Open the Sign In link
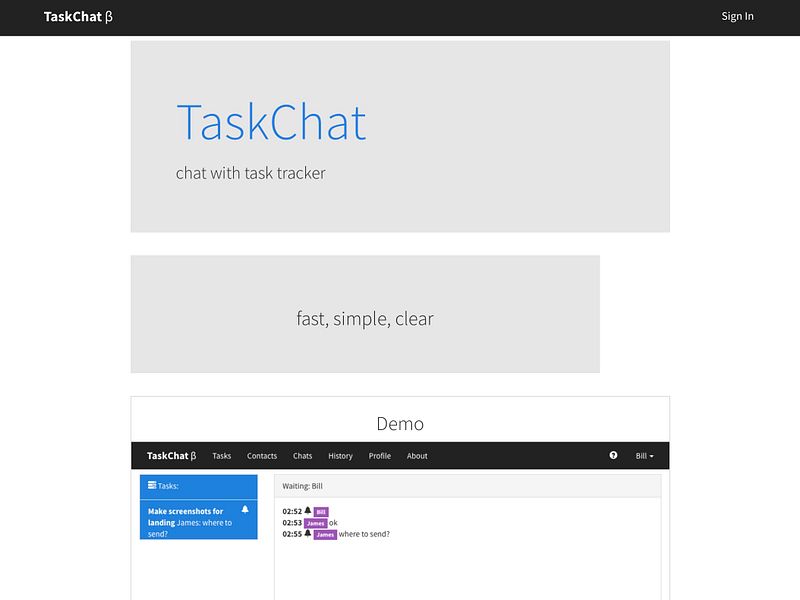The height and width of the screenshot is (600, 800). [x=737, y=16]
